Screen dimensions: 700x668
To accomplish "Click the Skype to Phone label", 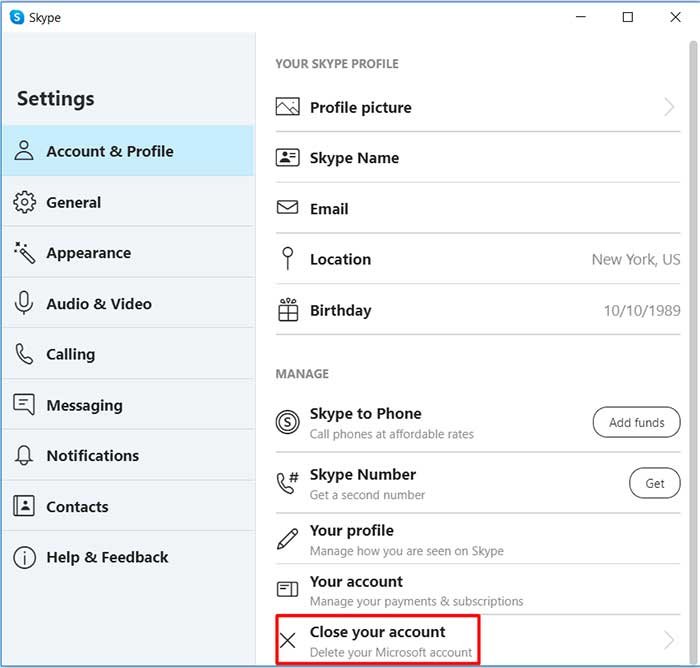I will pos(365,413).
